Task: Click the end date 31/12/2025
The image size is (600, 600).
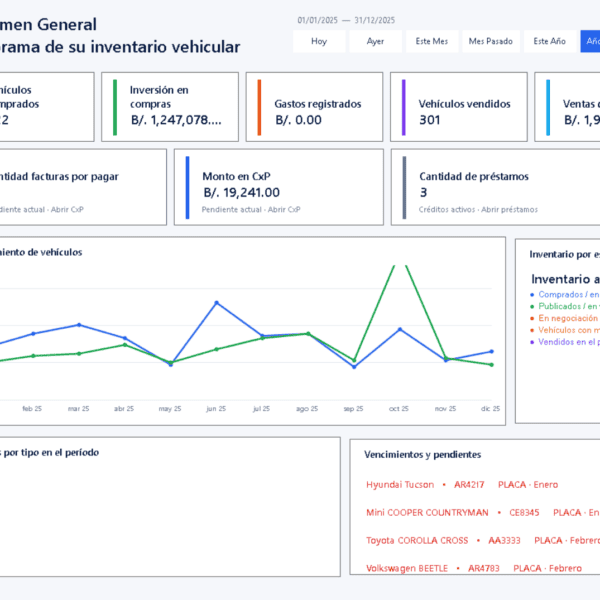Action: click(x=375, y=20)
